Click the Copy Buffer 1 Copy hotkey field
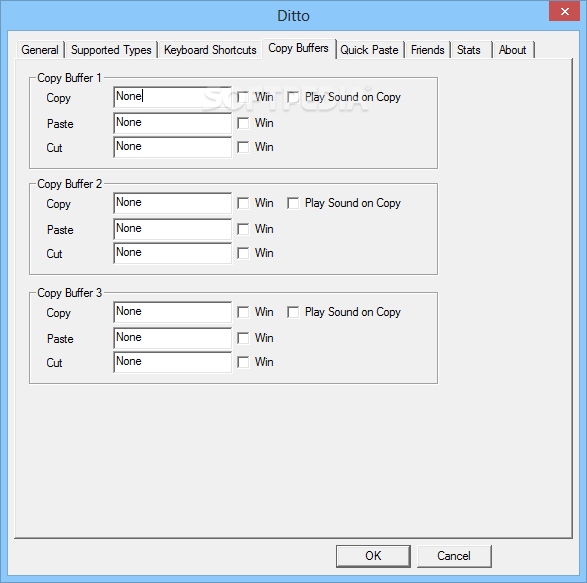The image size is (587, 583). click(173, 97)
